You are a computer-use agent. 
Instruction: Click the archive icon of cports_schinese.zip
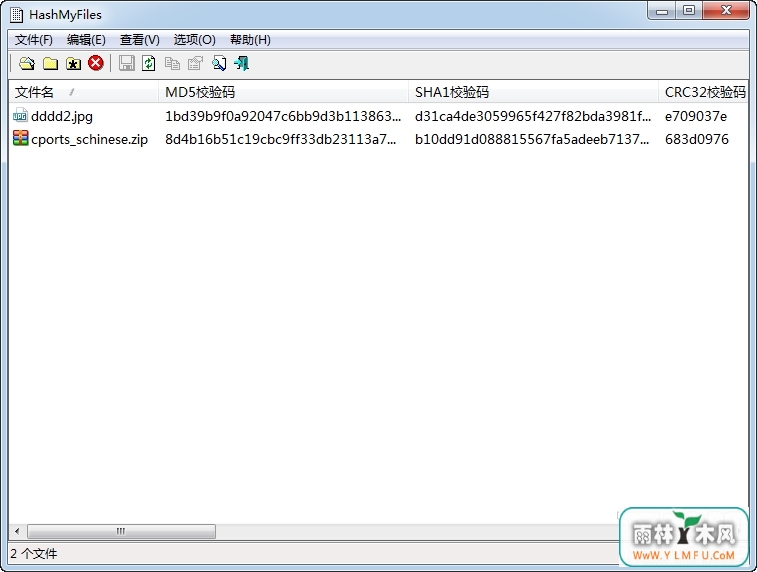click(20, 139)
